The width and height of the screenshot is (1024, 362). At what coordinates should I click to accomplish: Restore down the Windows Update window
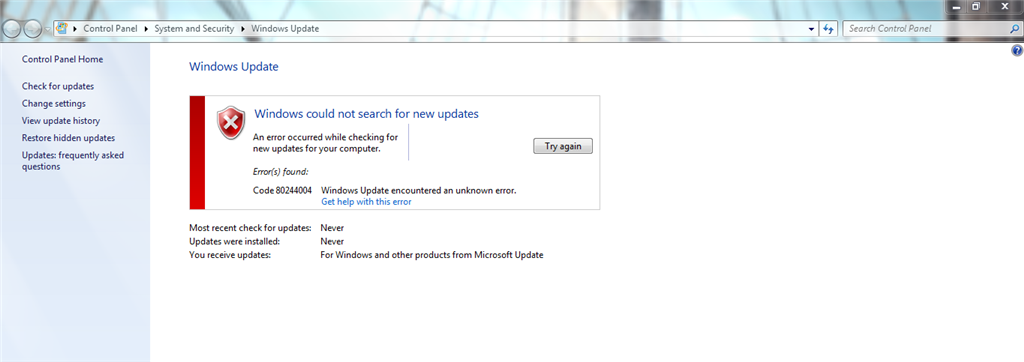point(976,6)
